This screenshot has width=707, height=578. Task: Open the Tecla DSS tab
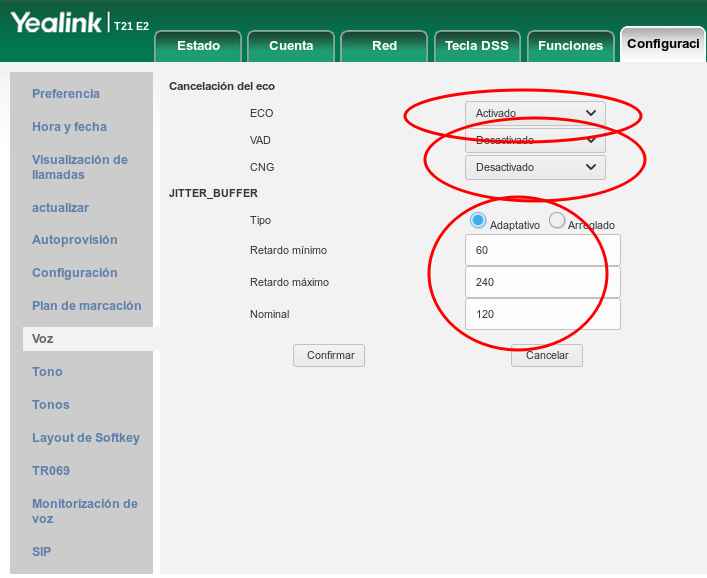[477, 46]
